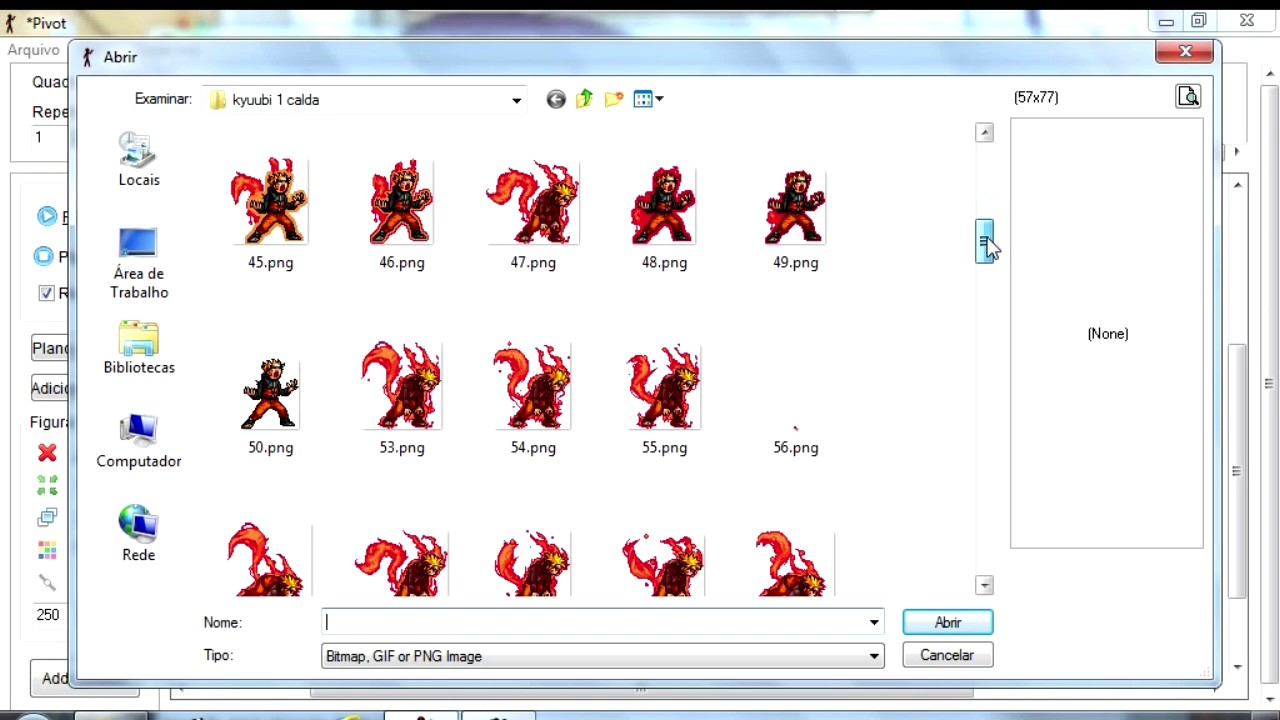Open the Locais recent places shortcut

[139, 160]
